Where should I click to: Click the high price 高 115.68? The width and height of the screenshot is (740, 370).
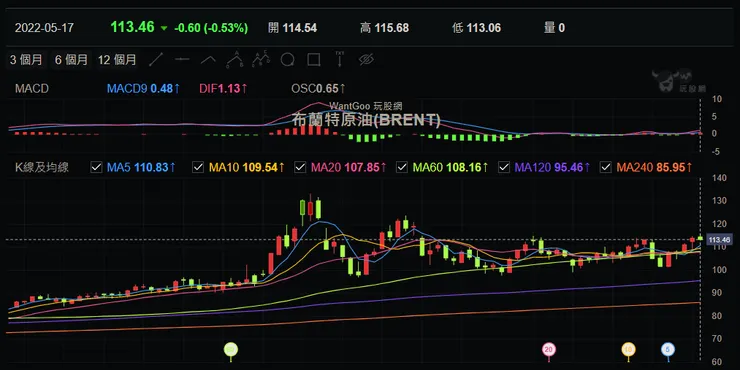[384, 28]
